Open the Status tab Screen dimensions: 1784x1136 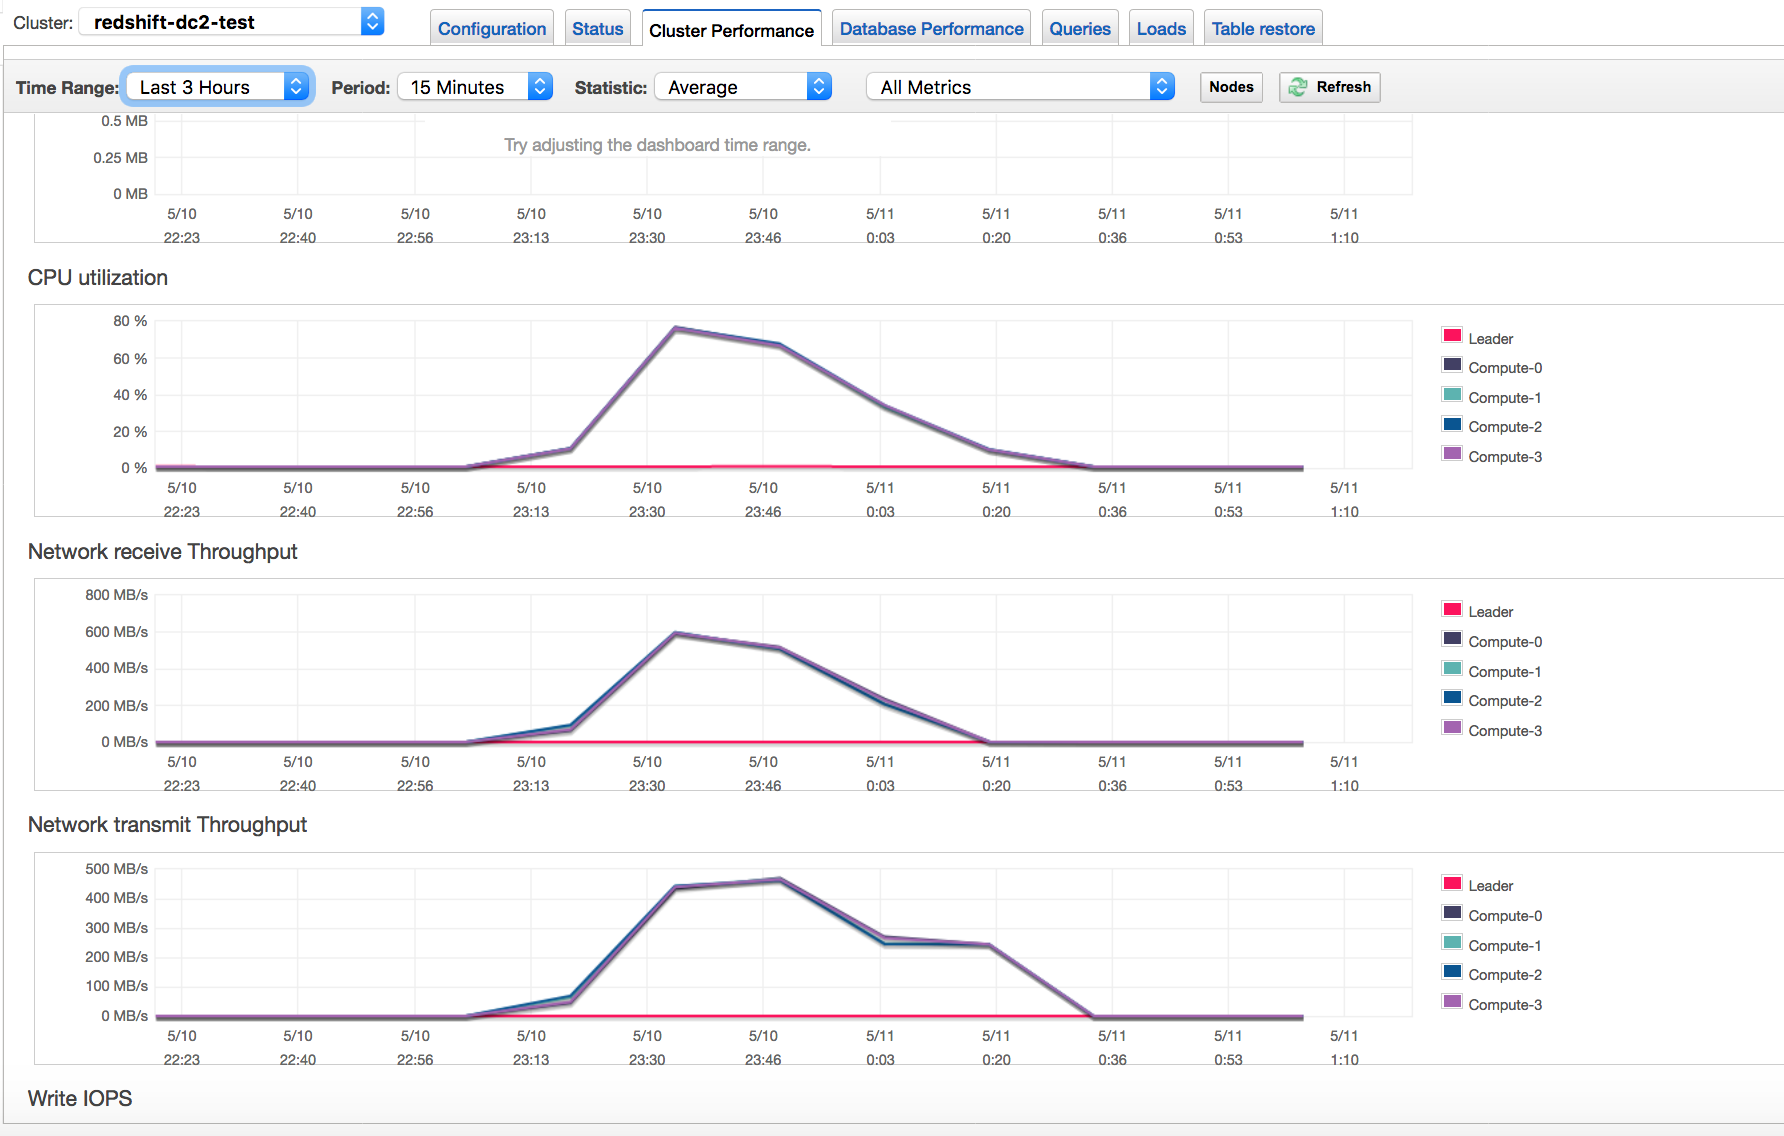click(597, 29)
